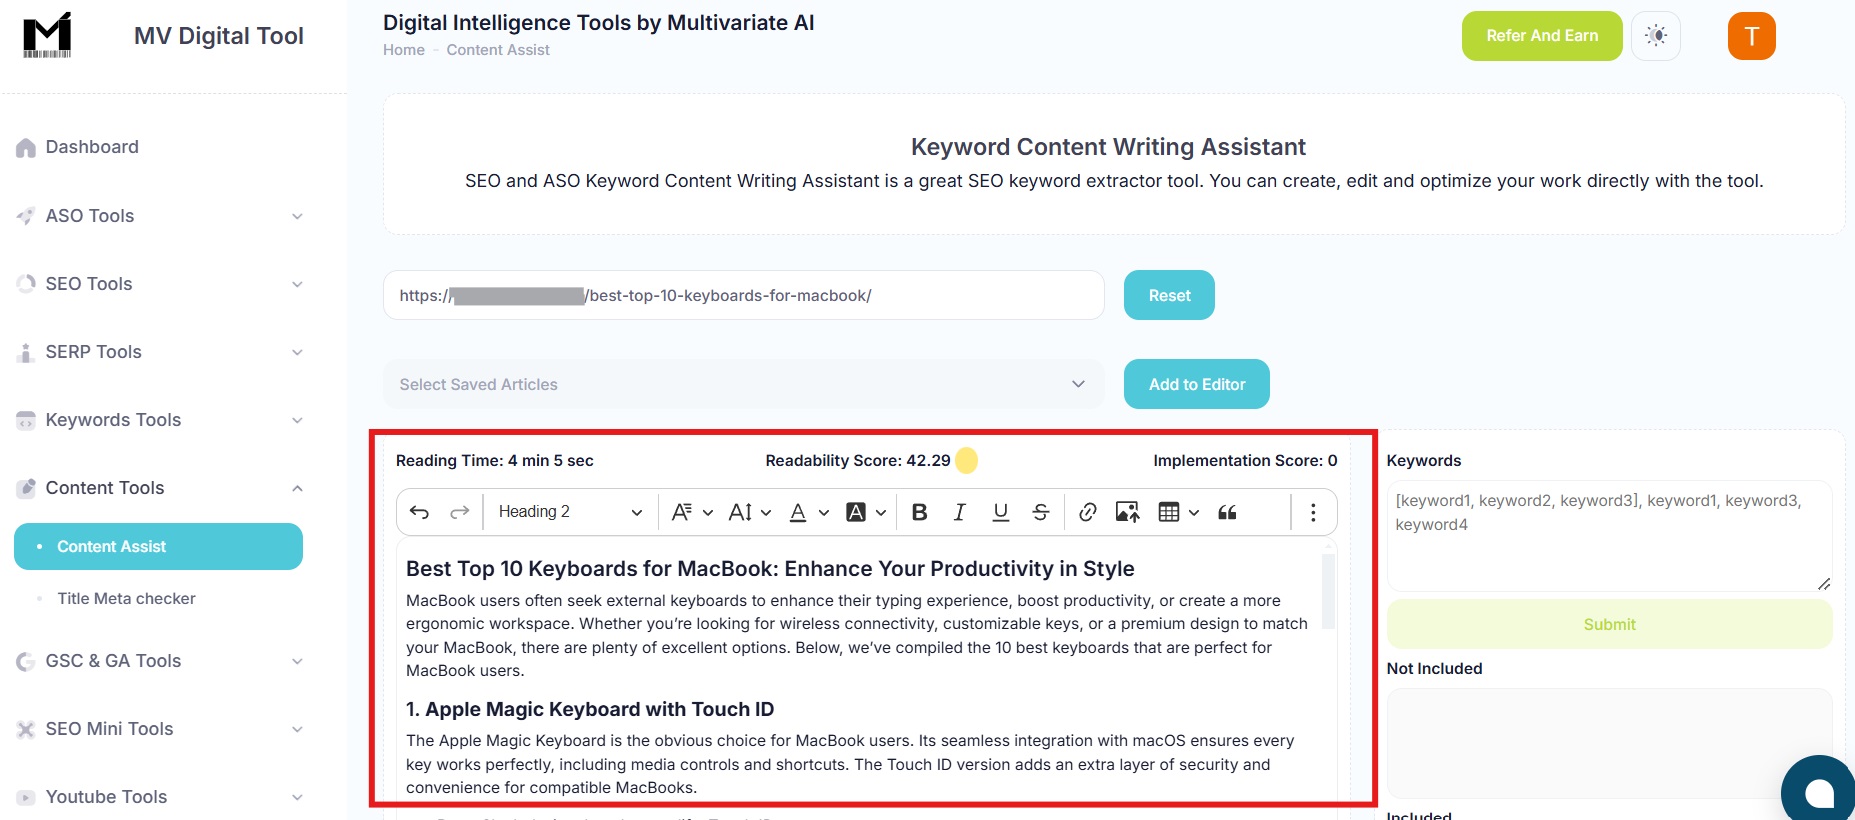Screen dimensions: 1855x820
Task: Toggle the light/dark theme
Action: 1656,36
